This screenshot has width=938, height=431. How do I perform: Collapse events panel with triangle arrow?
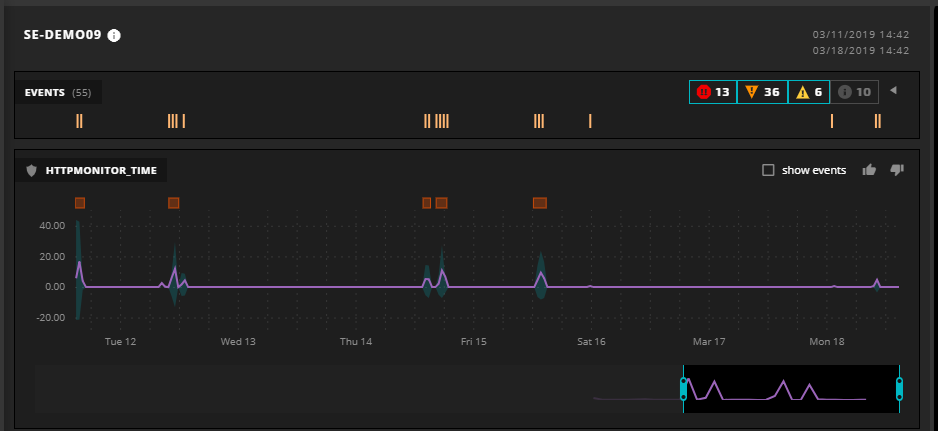[893, 91]
